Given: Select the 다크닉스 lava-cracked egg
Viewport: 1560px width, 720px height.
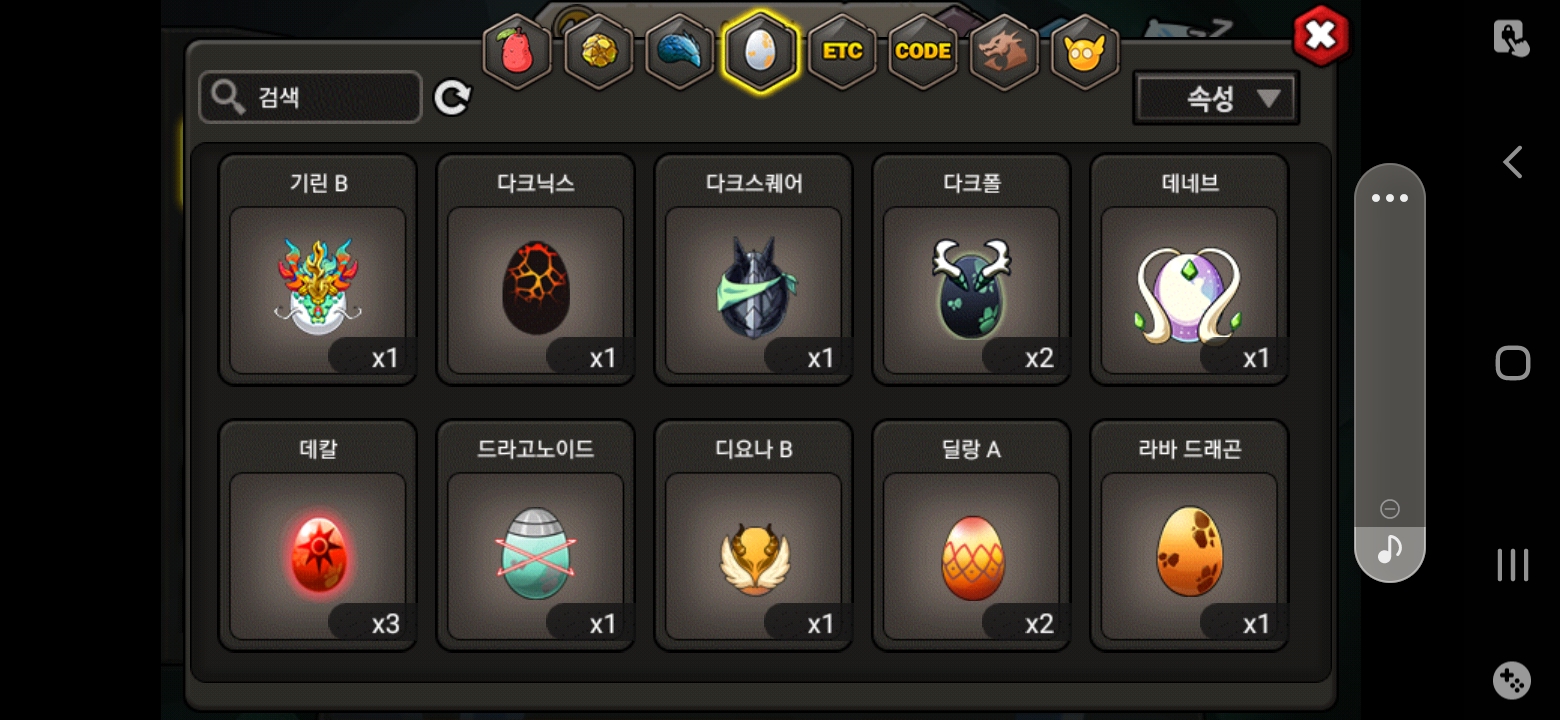Looking at the screenshot, I should point(536,269).
